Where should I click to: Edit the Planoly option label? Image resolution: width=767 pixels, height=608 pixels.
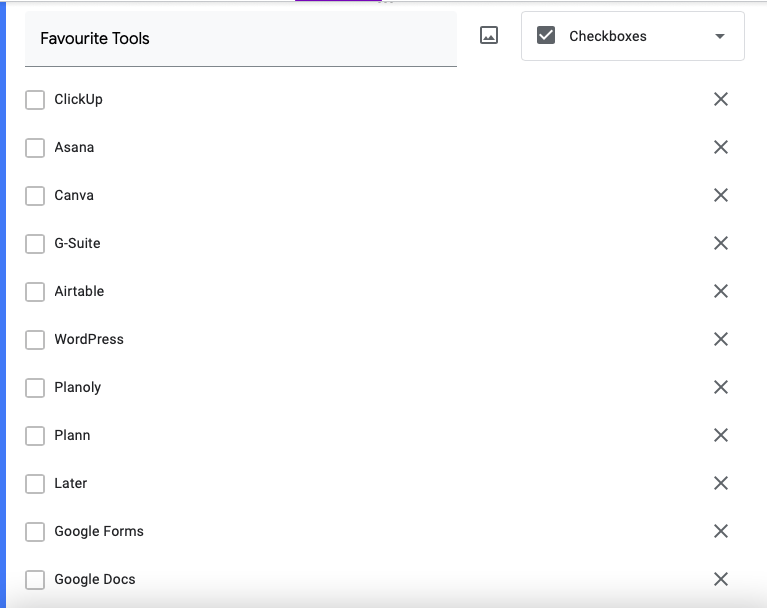(x=78, y=387)
